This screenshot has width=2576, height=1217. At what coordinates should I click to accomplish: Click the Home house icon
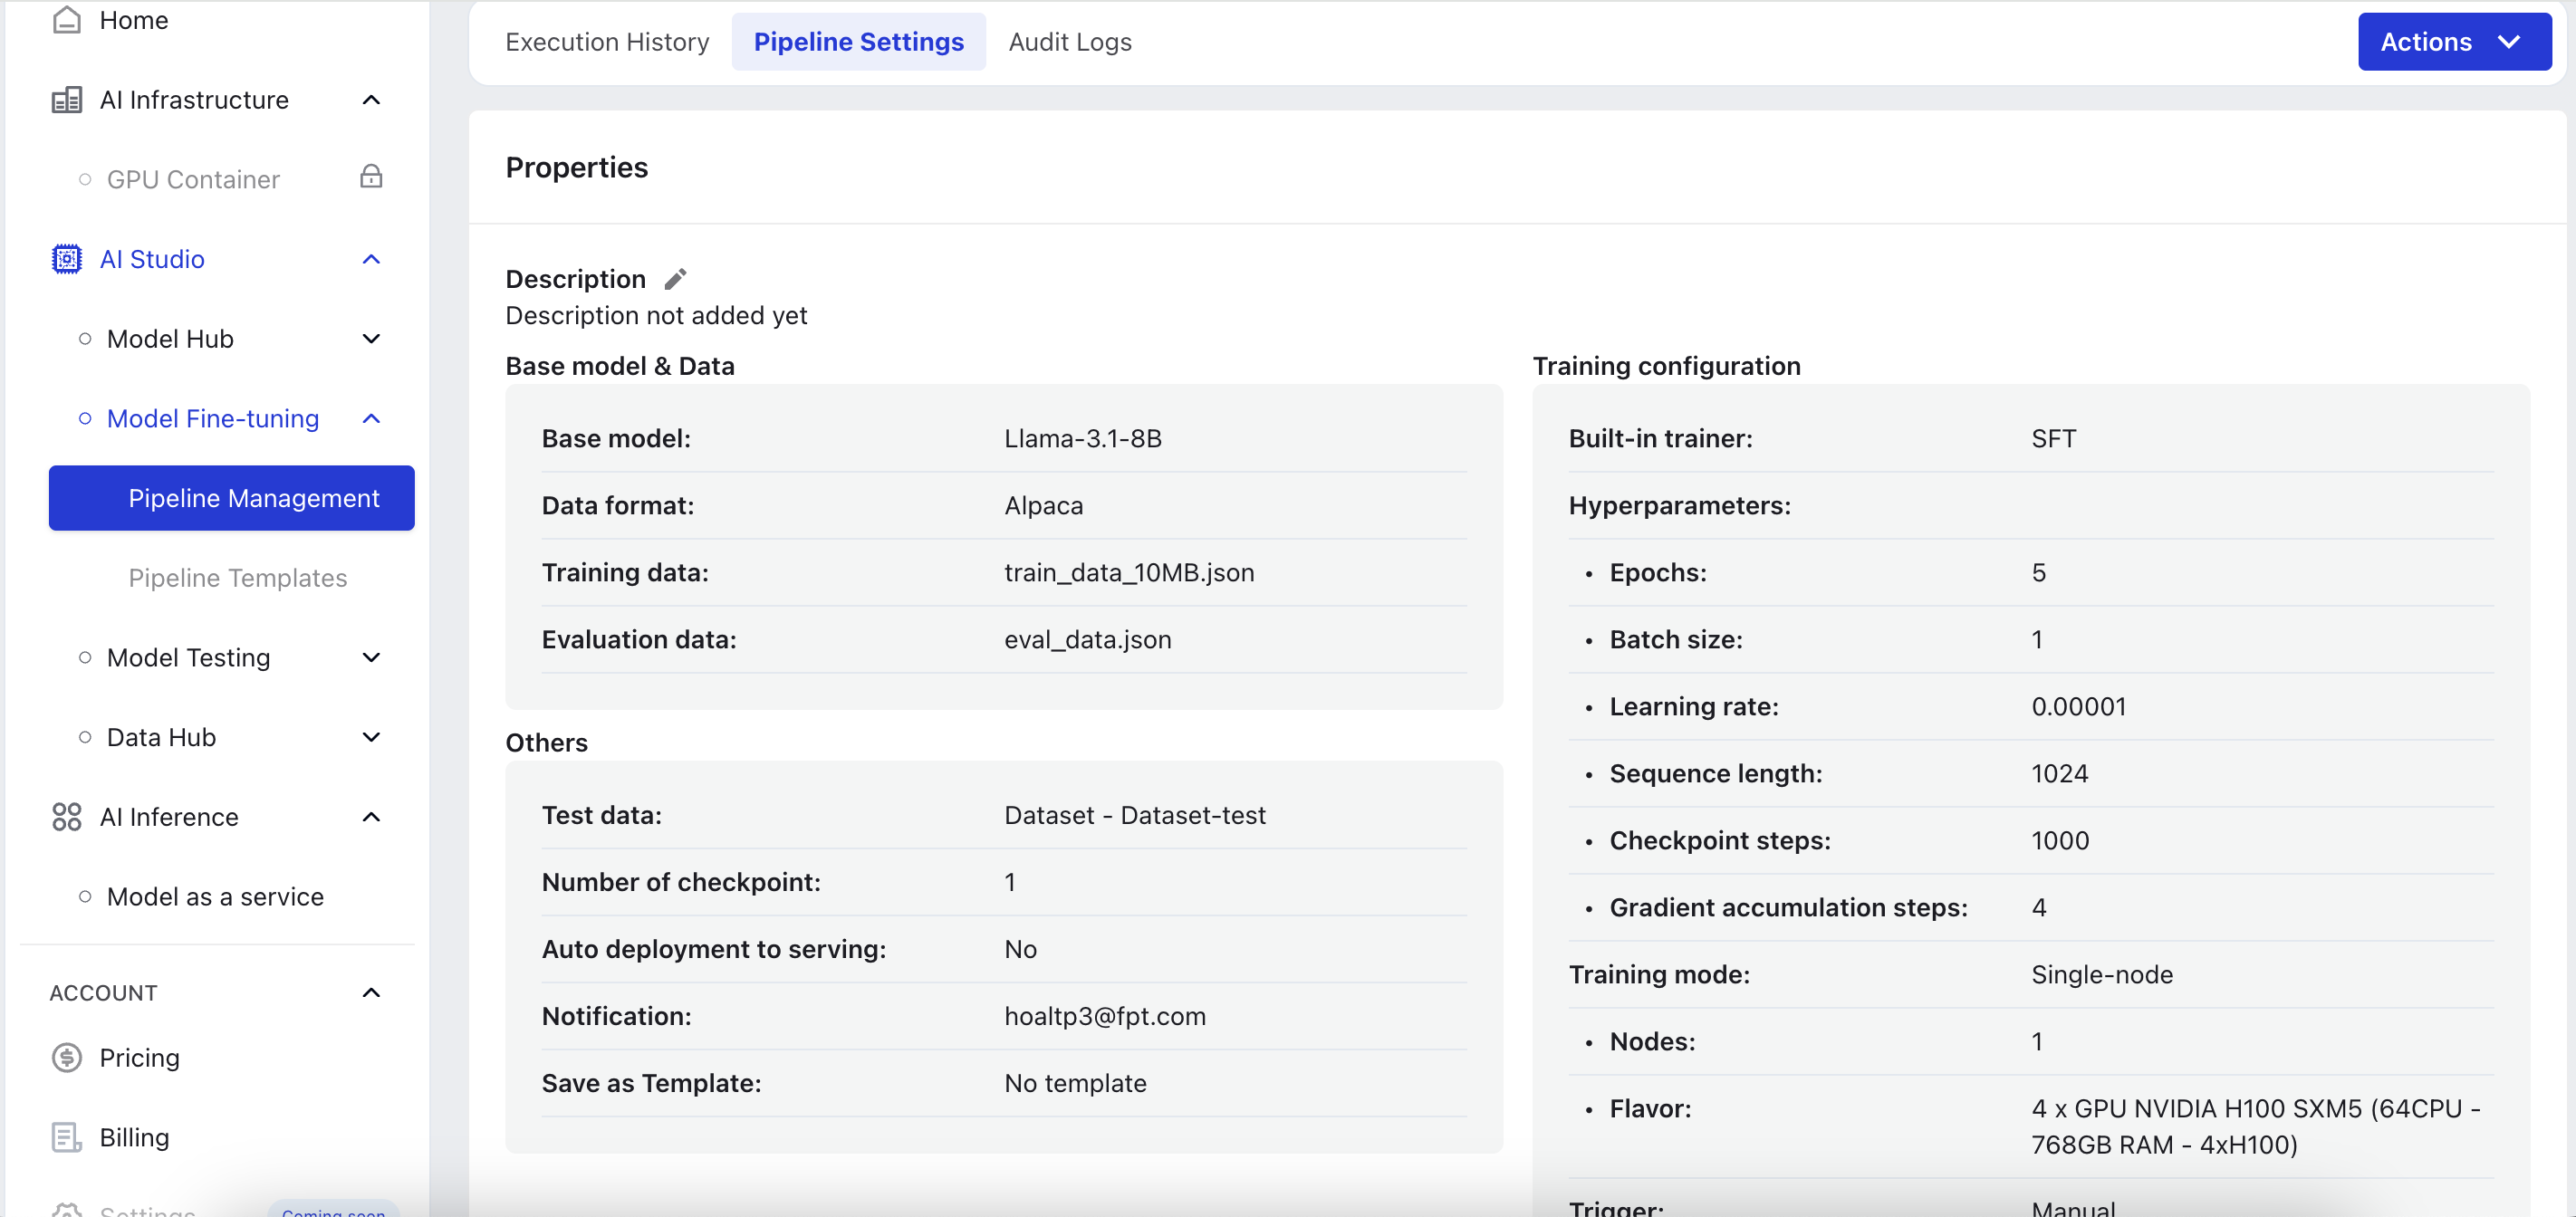point(66,20)
